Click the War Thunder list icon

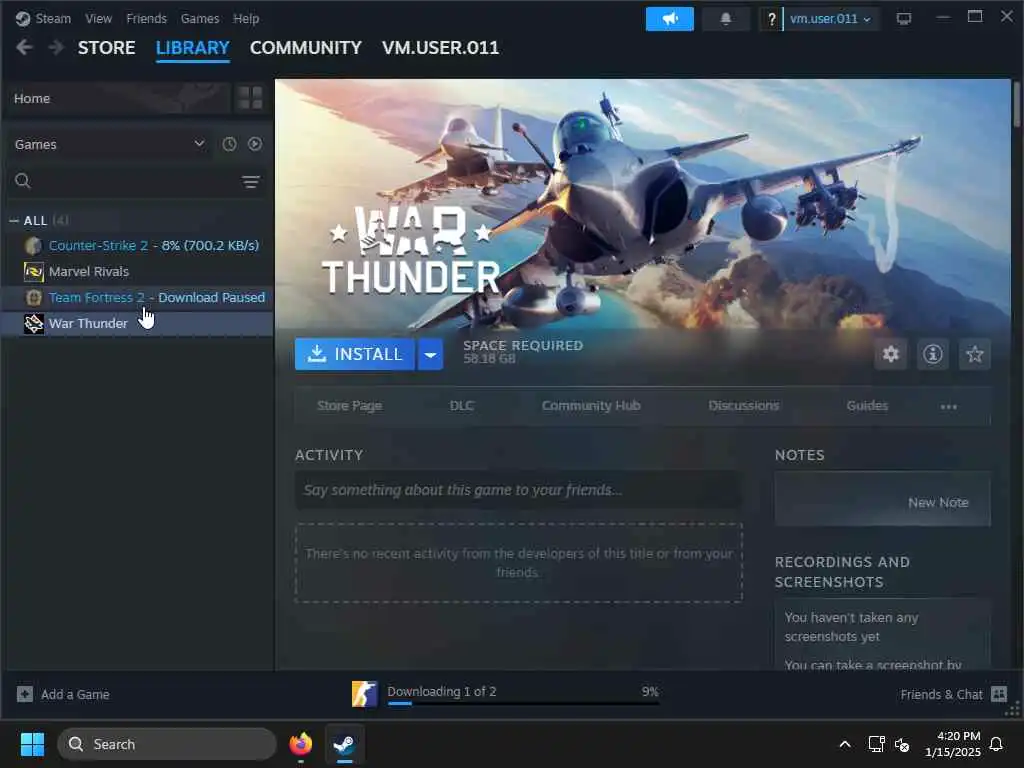click(33, 324)
